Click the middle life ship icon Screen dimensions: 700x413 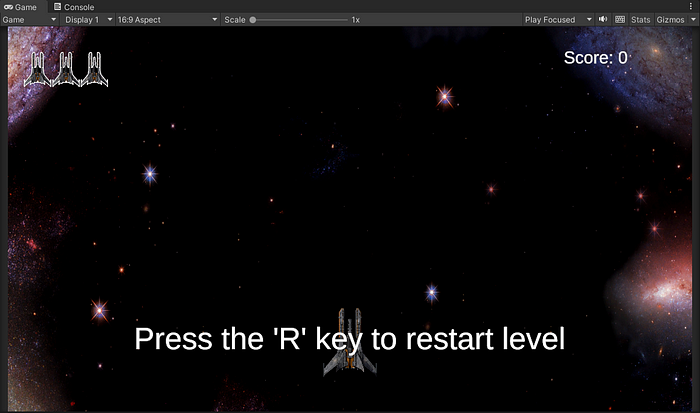pyautogui.click(x=66, y=69)
